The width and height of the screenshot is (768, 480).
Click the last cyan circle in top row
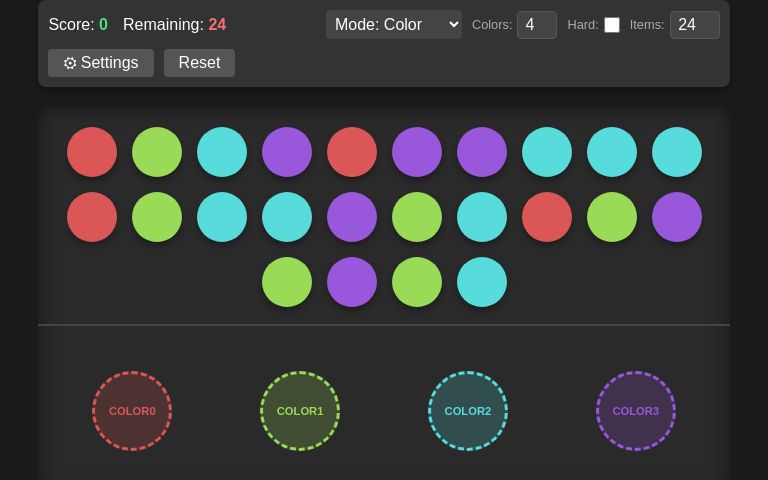(x=677, y=152)
